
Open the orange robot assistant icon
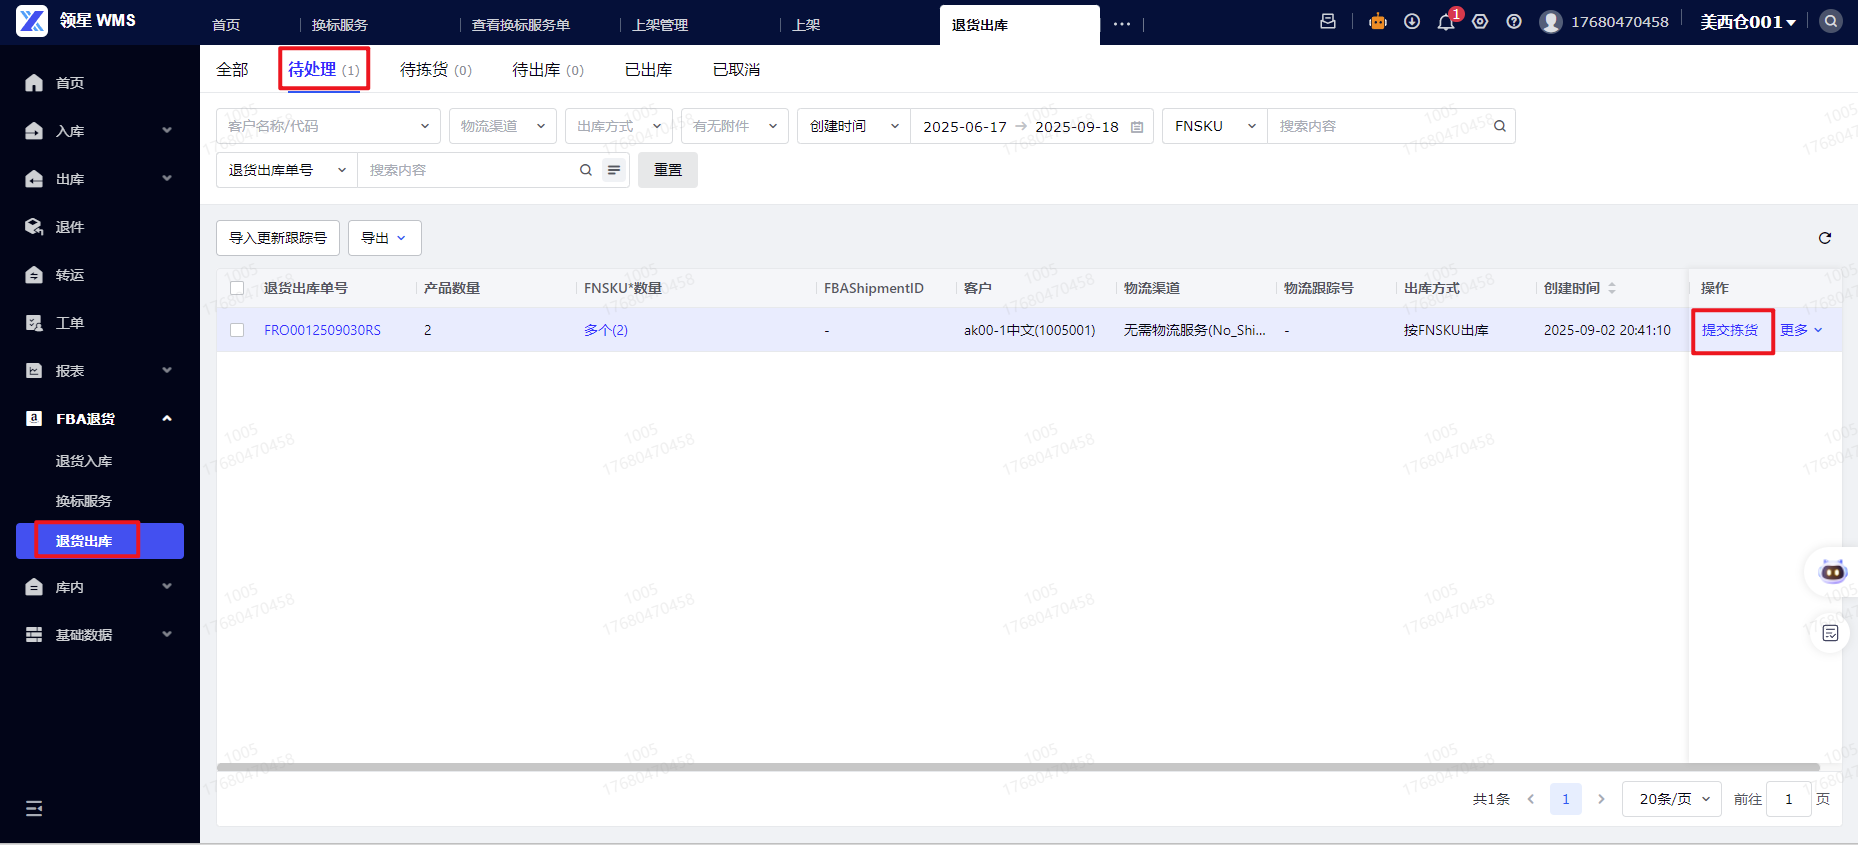1378,21
